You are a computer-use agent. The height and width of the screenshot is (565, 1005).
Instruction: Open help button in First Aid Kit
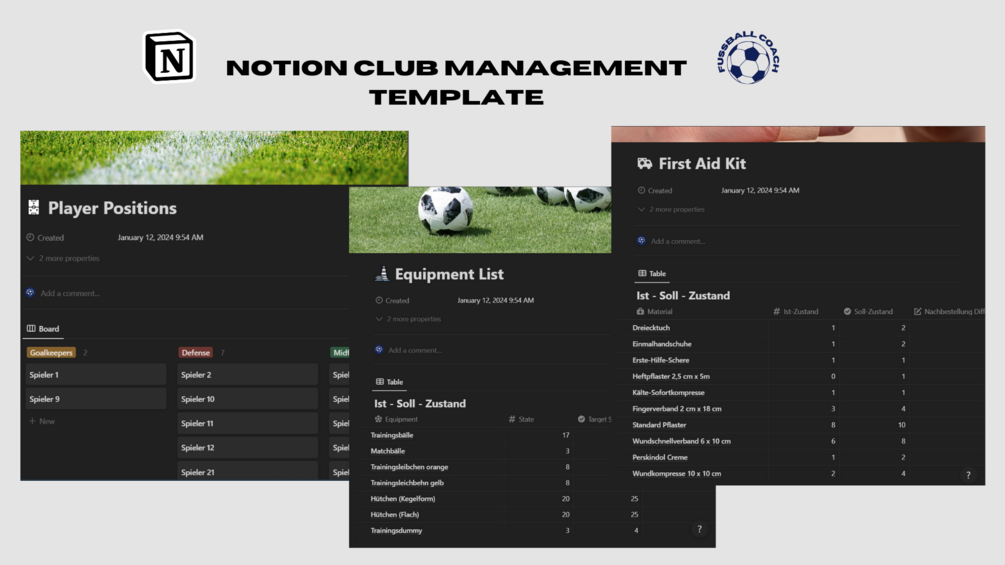point(968,475)
